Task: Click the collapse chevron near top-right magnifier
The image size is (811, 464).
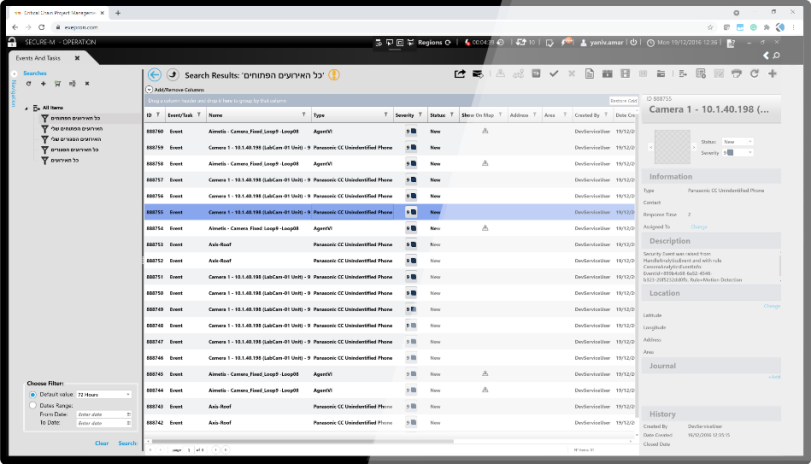Action: 766,55
